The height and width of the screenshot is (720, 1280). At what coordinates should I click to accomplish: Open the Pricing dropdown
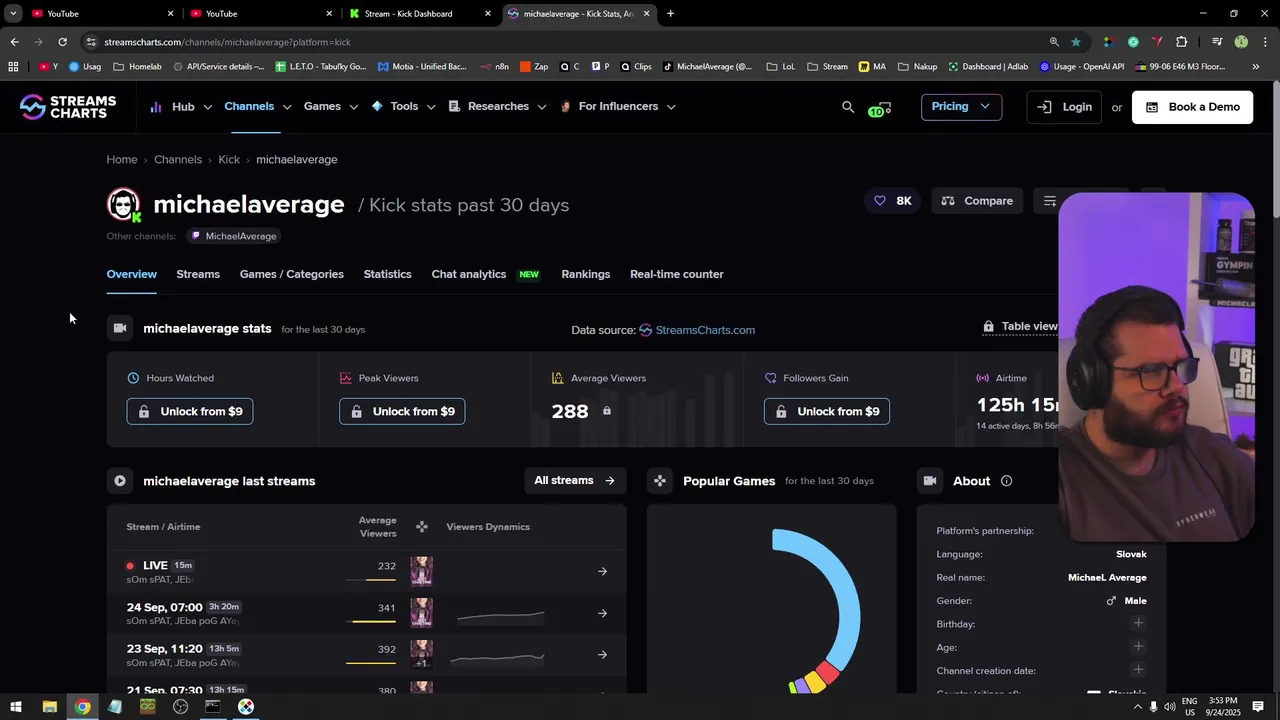(x=961, y=107)
